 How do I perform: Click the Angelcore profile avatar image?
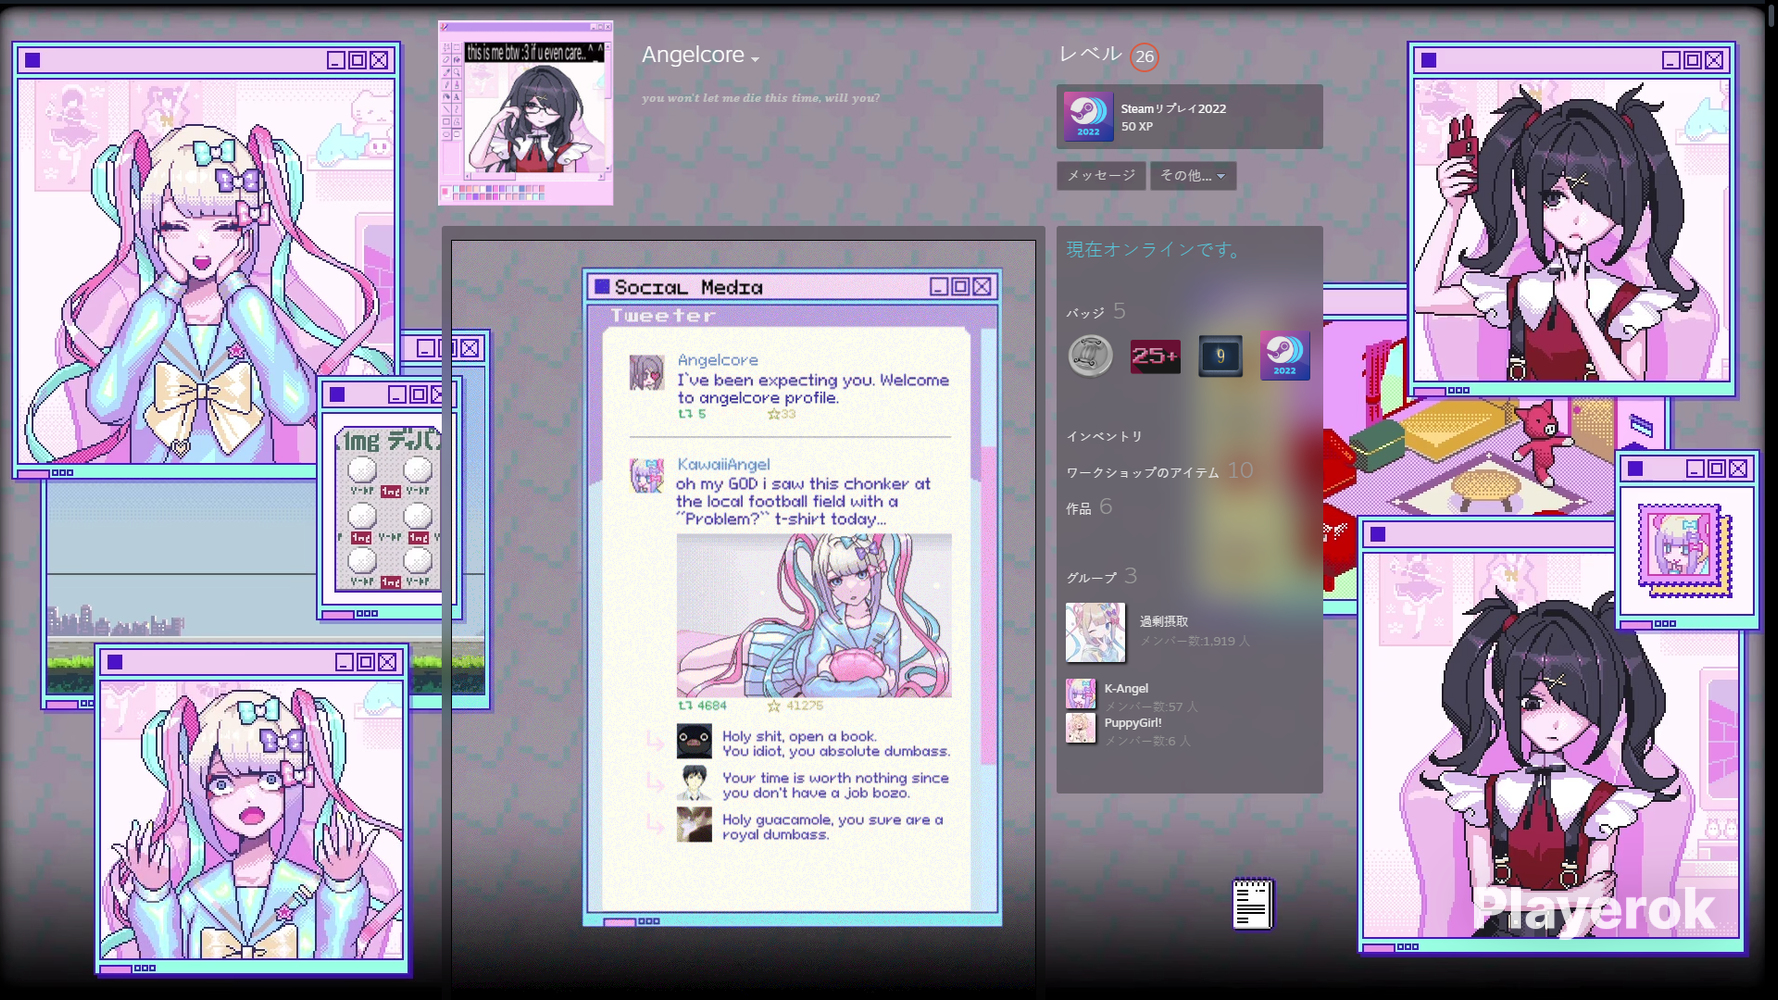(x=525, y=113)
